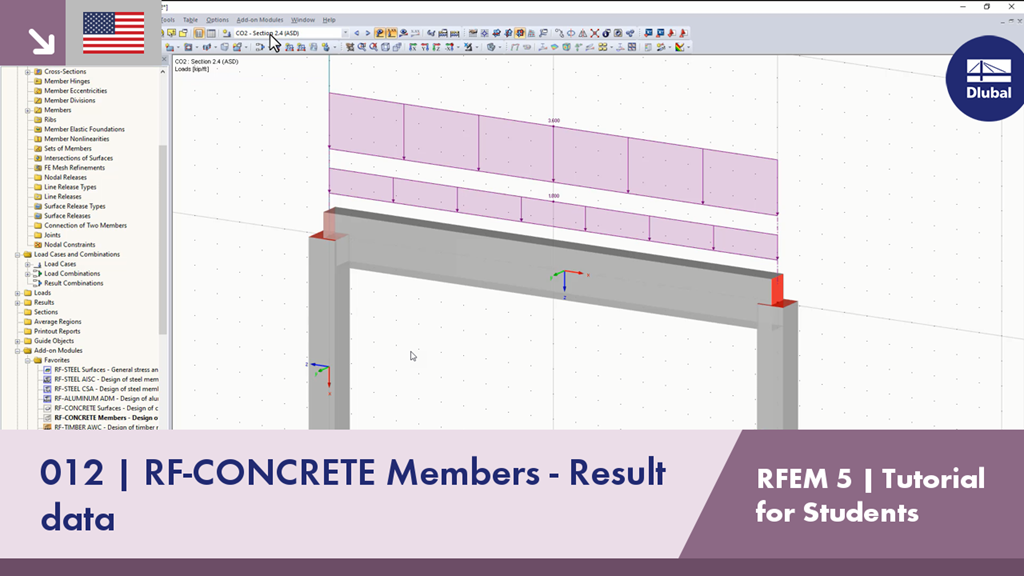Screen dimensions: 1024x576
Task: Expand the Loads tree node
Action: (18, 293)
